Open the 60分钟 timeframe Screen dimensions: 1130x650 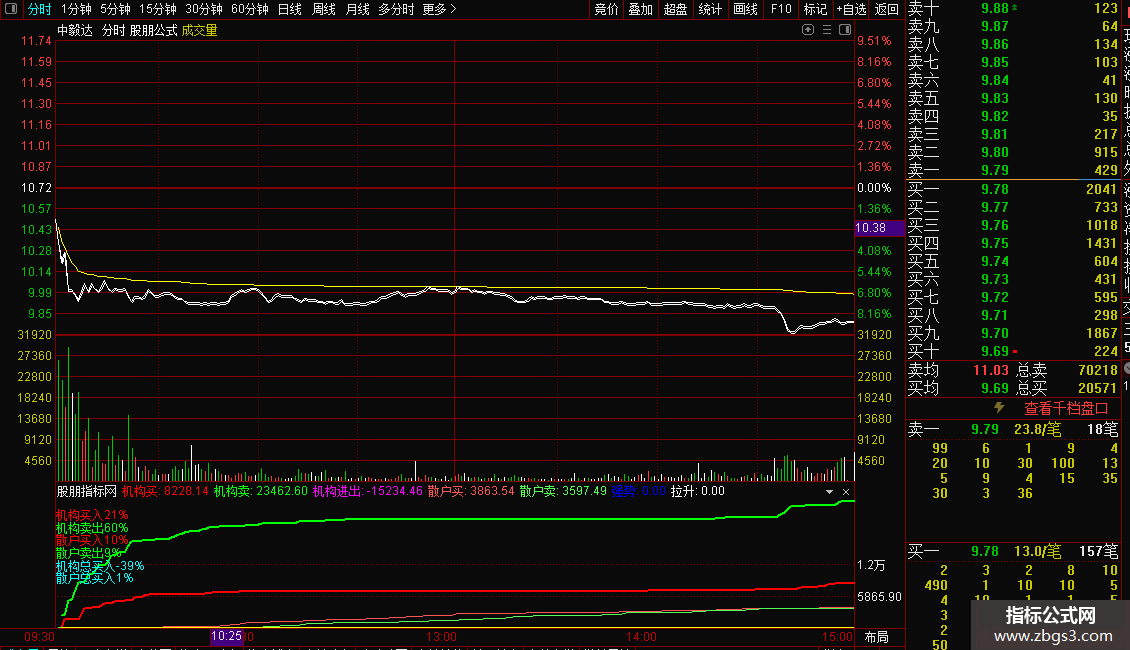[249, 9]
